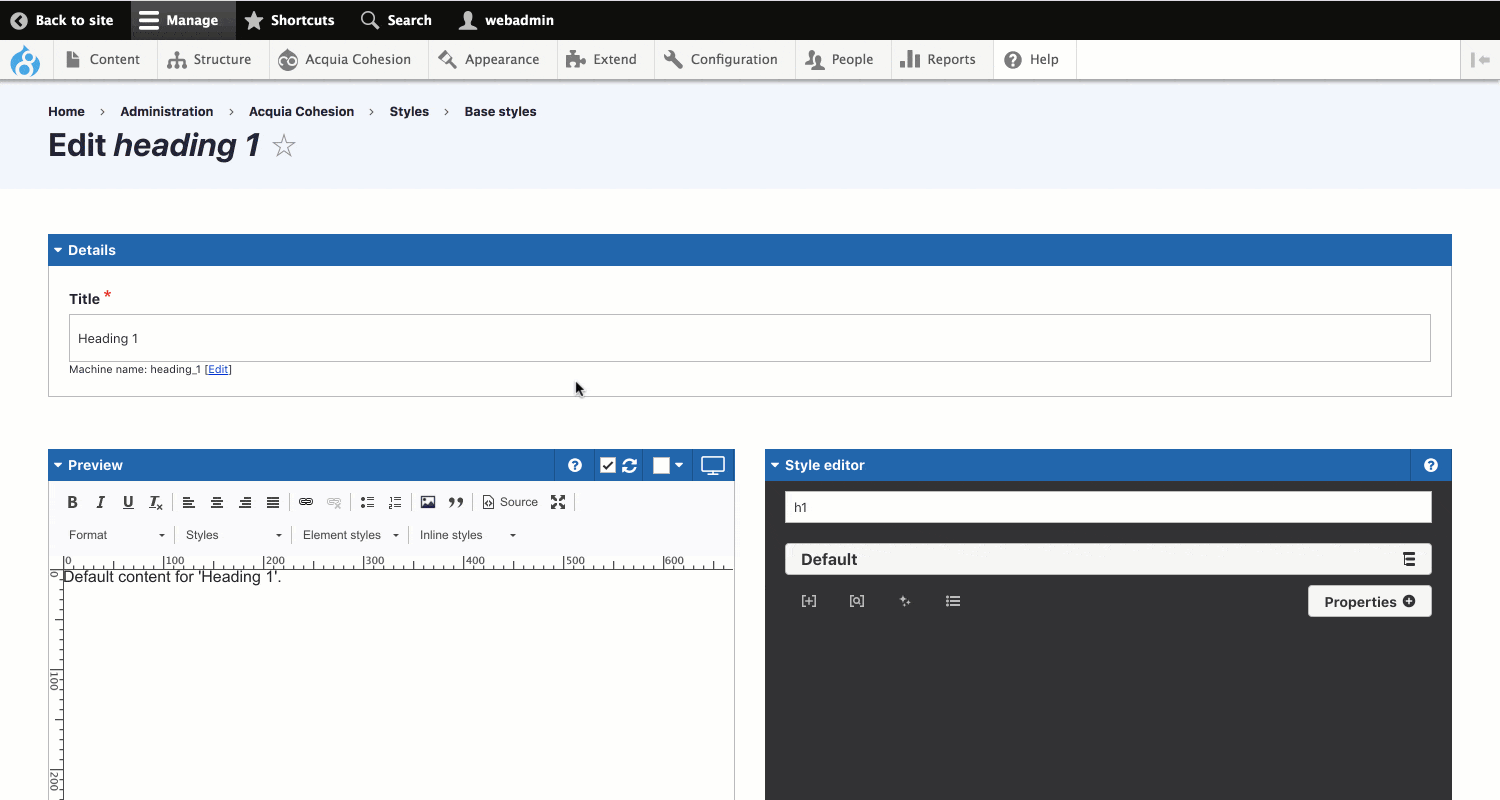Viewport: 1500px width, 800px height.
Task: Click the Properties button in Style editor
Action: coord(1369,601)
